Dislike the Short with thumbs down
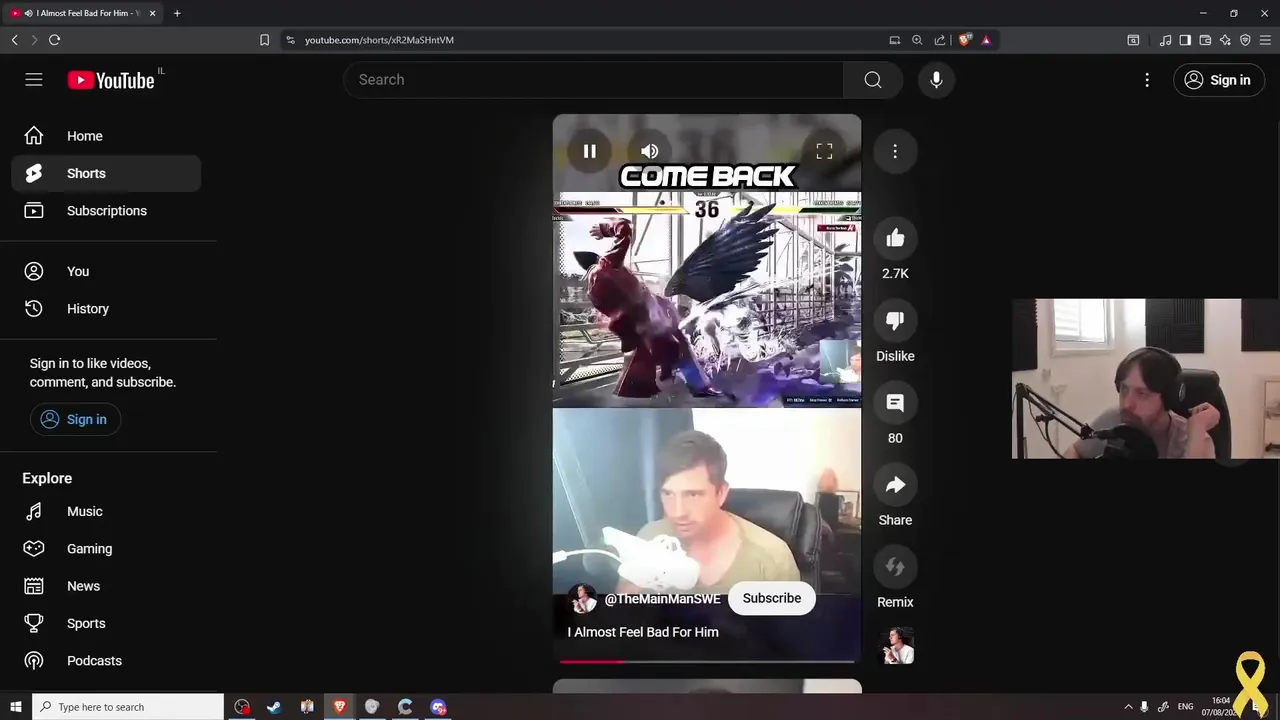This screenshot has height=720, width=1280. pyautogui.click(x=895, y=320)
